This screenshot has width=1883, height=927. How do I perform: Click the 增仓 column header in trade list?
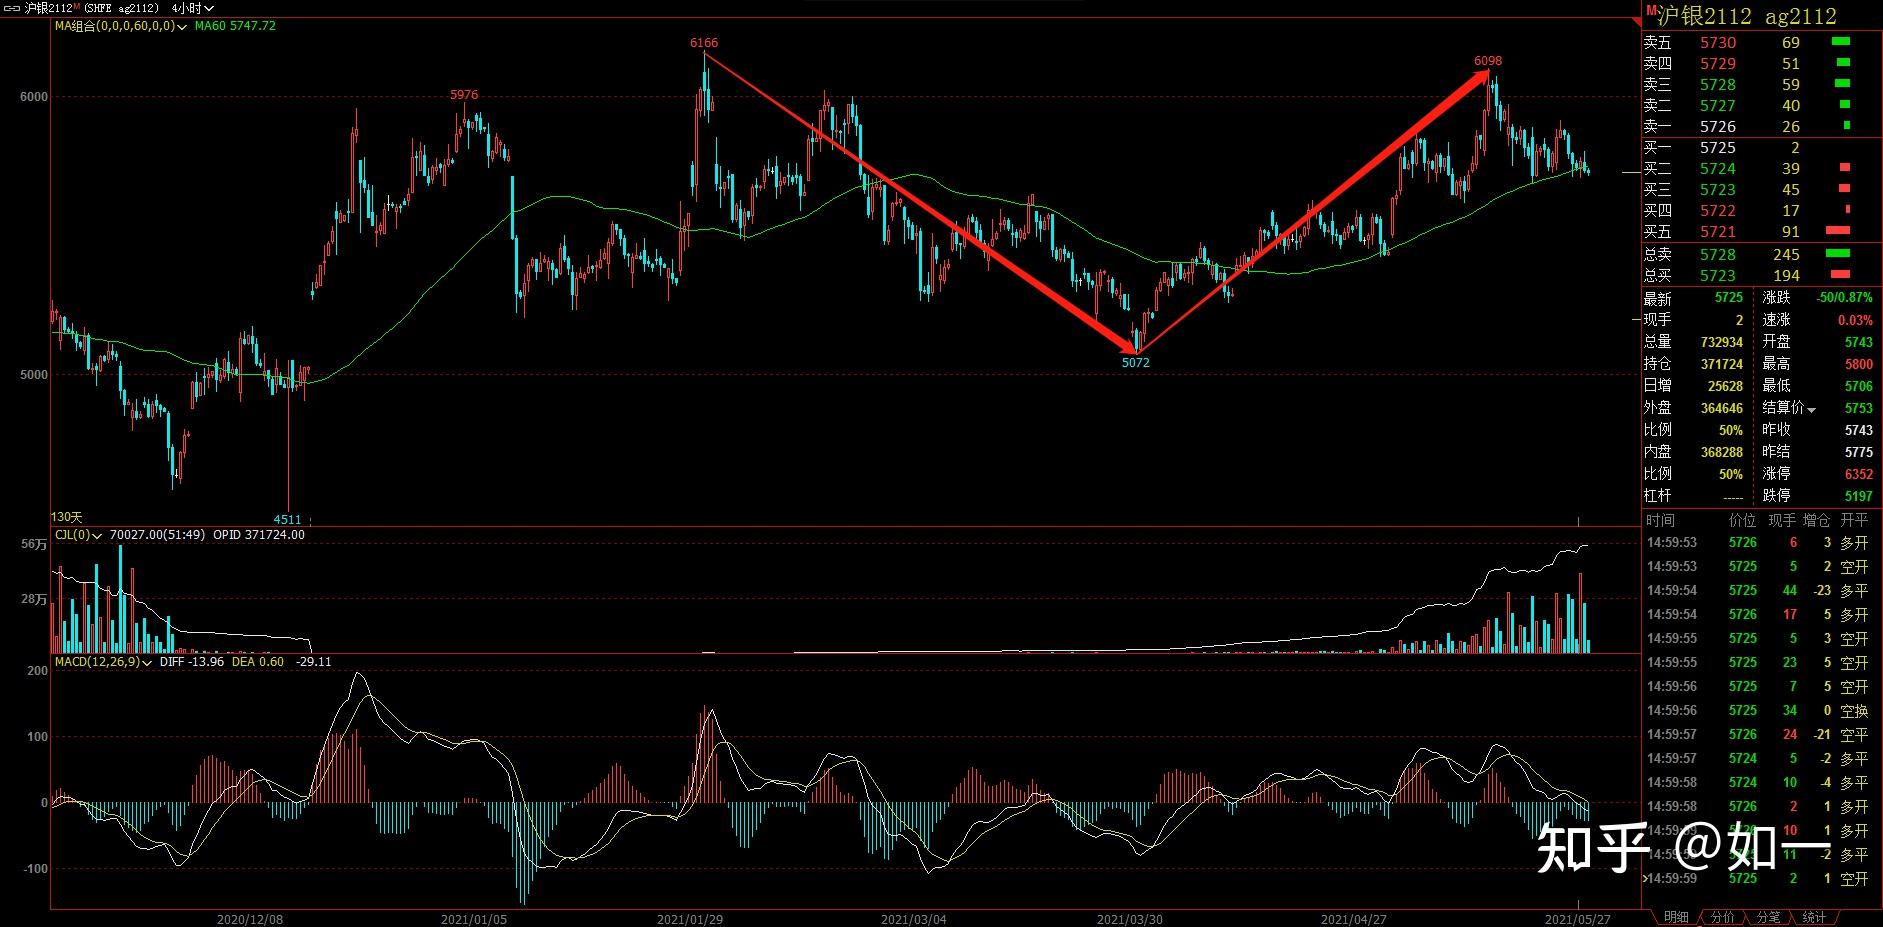coord(1816,520)
